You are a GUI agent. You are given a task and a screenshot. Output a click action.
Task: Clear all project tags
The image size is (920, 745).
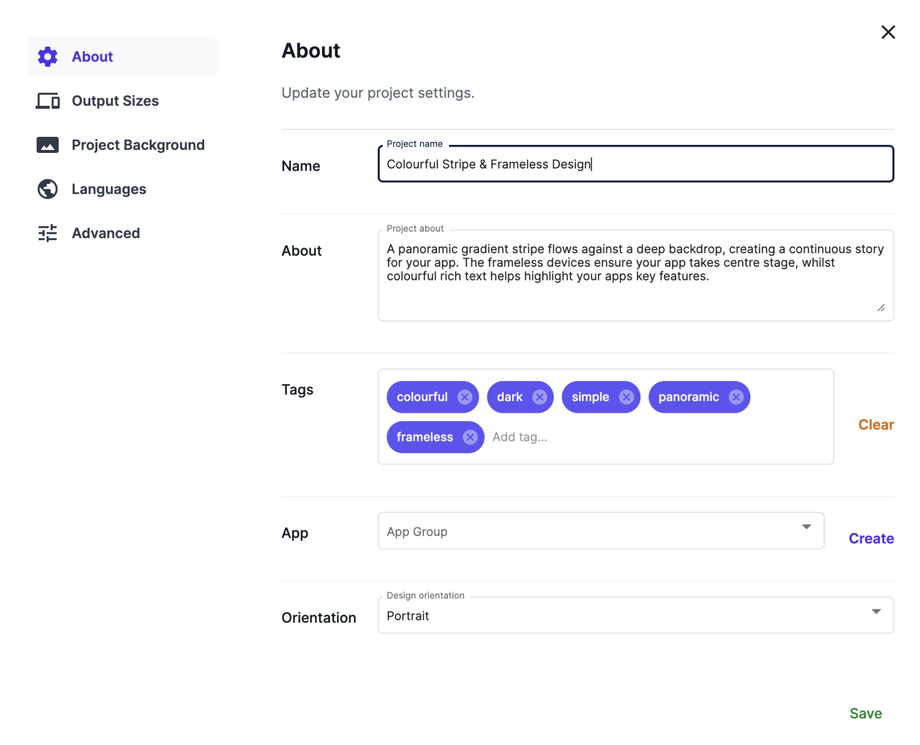click(876, 424)
